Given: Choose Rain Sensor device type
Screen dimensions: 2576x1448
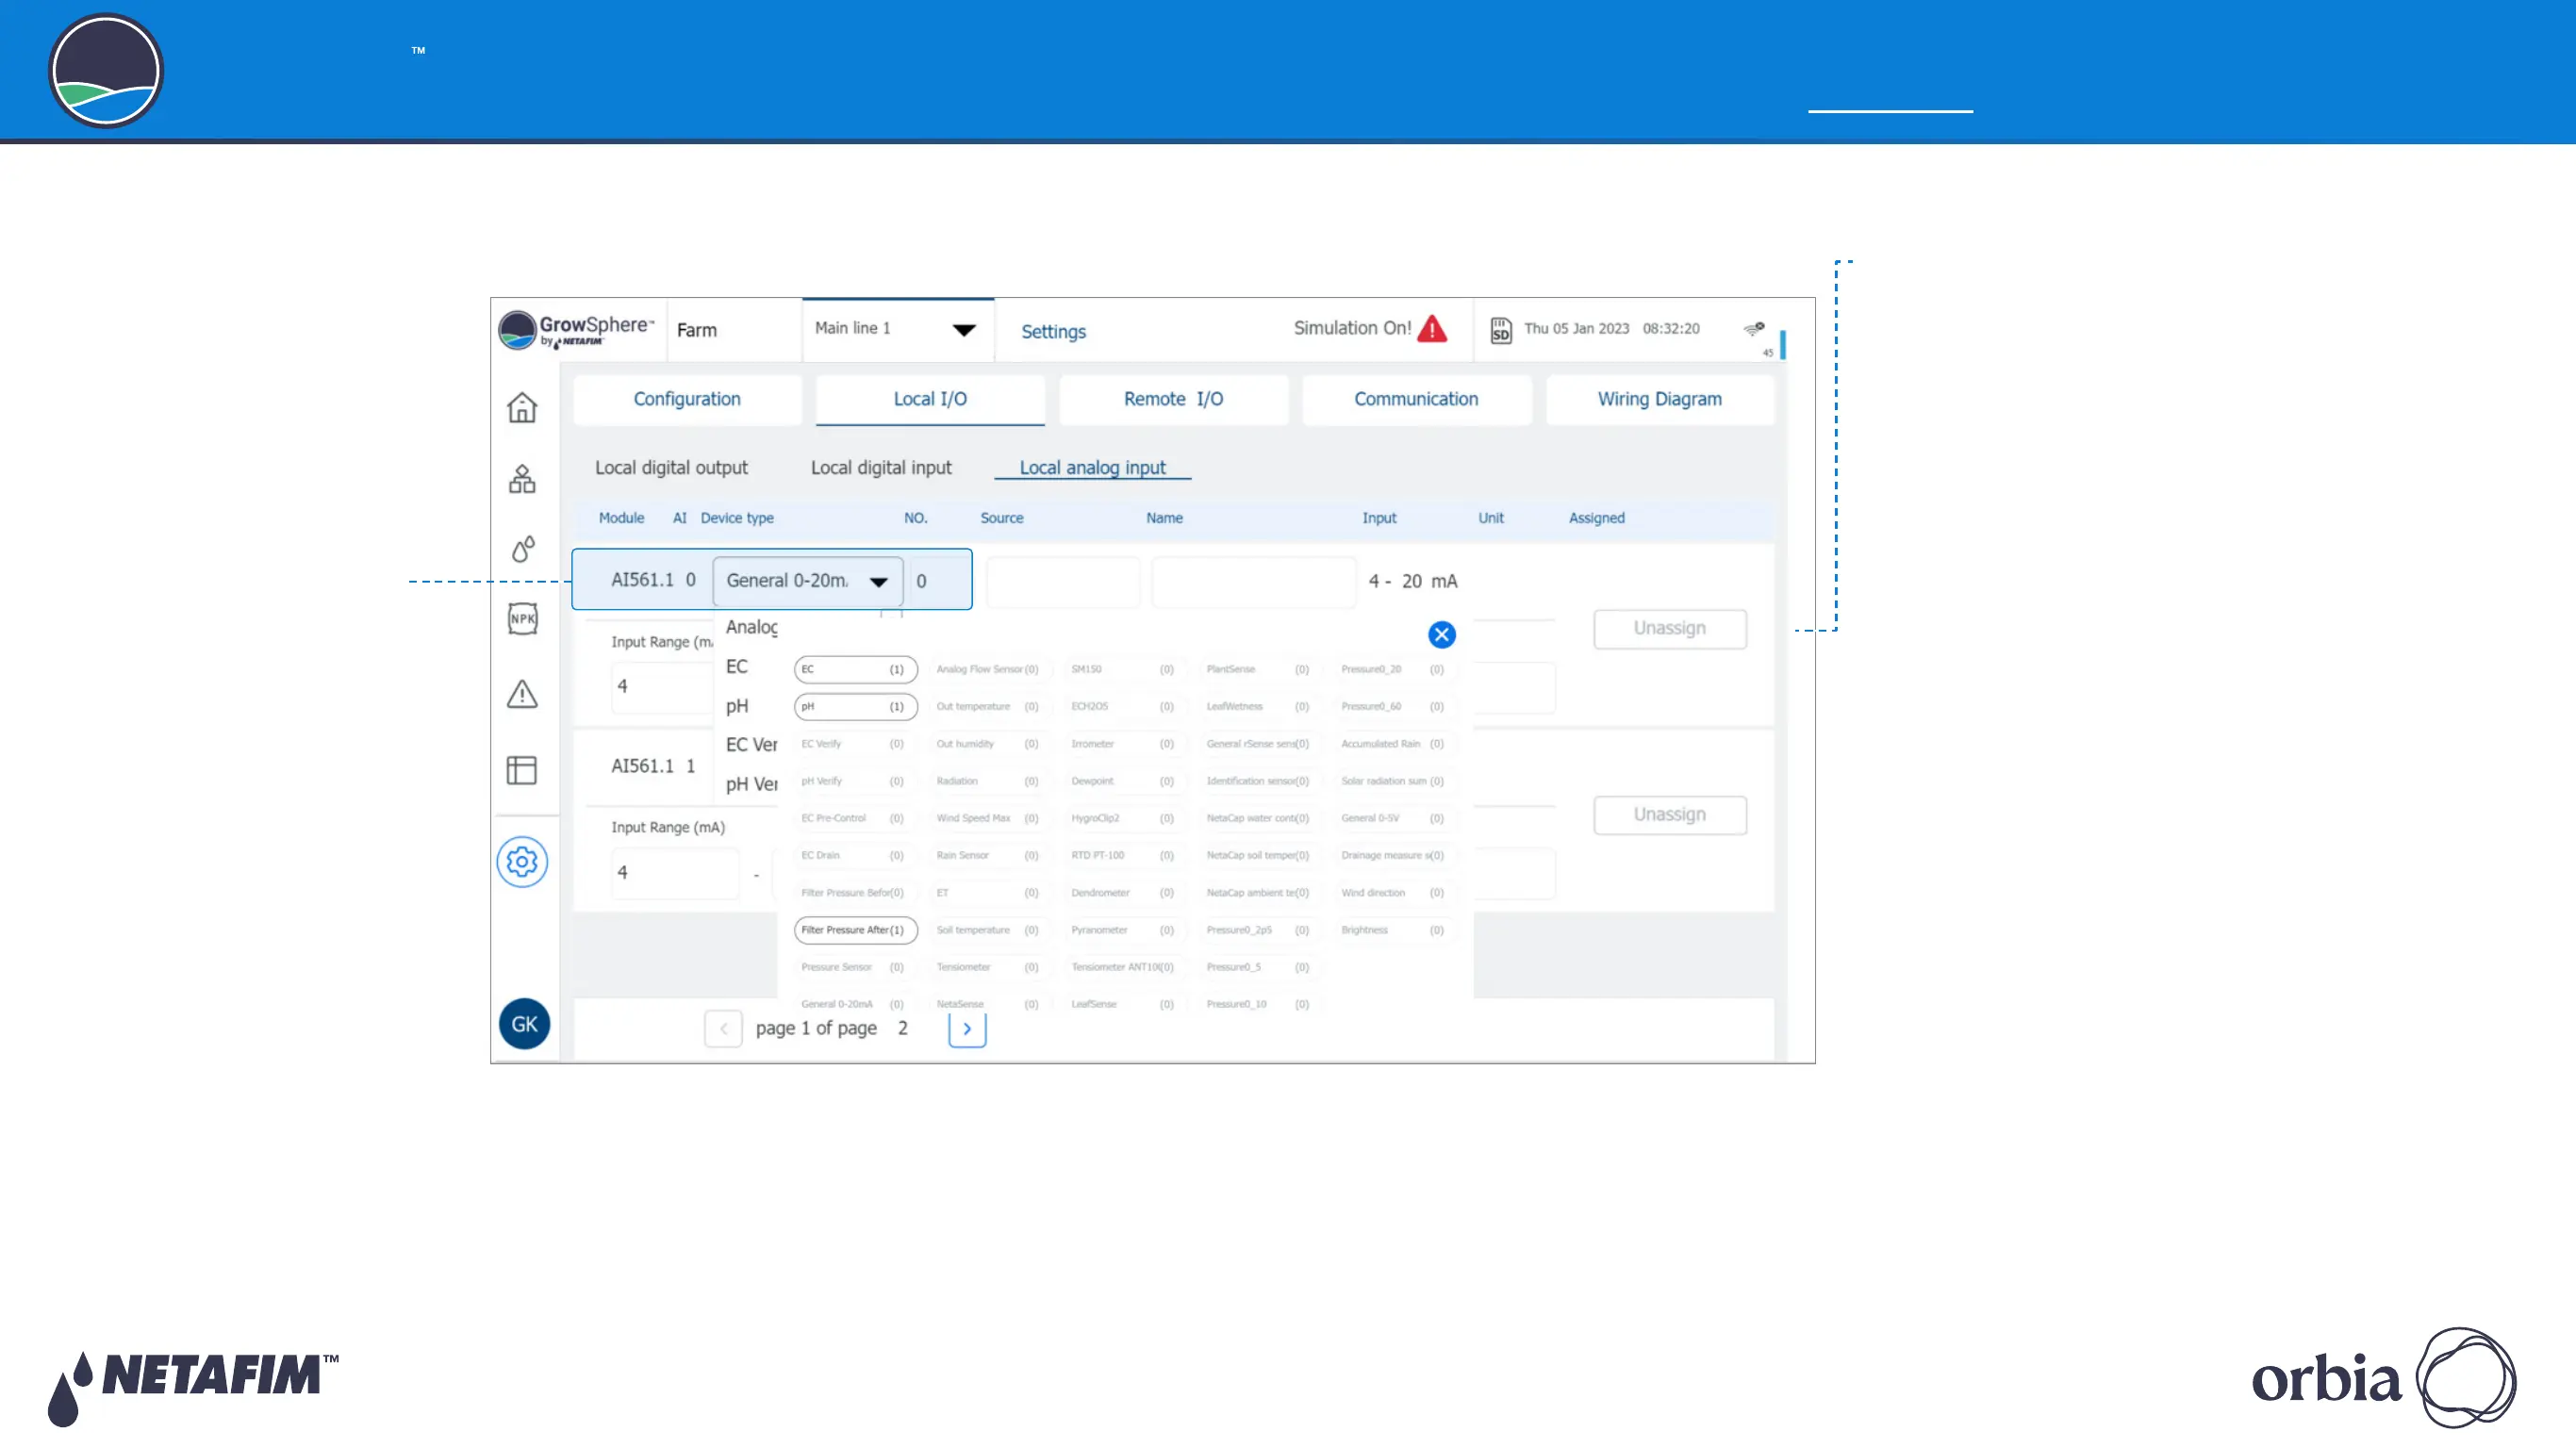Looking at the screenshot, I should [989, 855].
